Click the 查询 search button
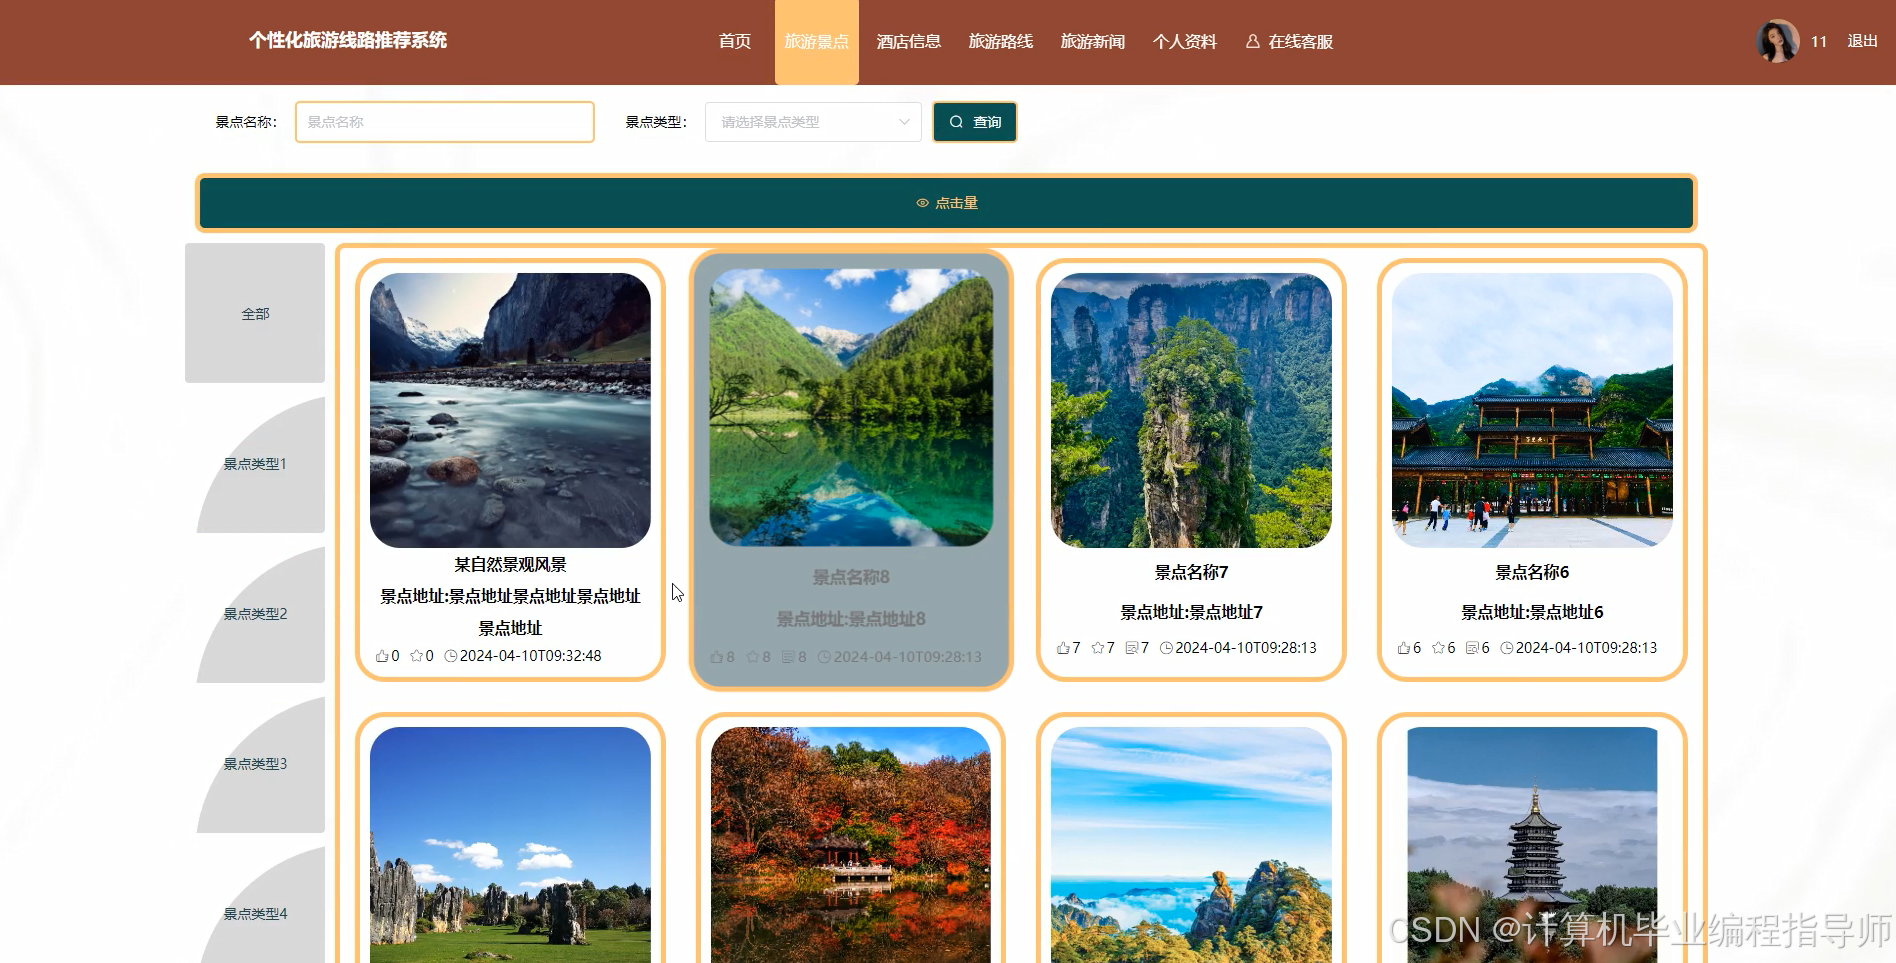Viewport: 1896px width, 963px height. 975,122
